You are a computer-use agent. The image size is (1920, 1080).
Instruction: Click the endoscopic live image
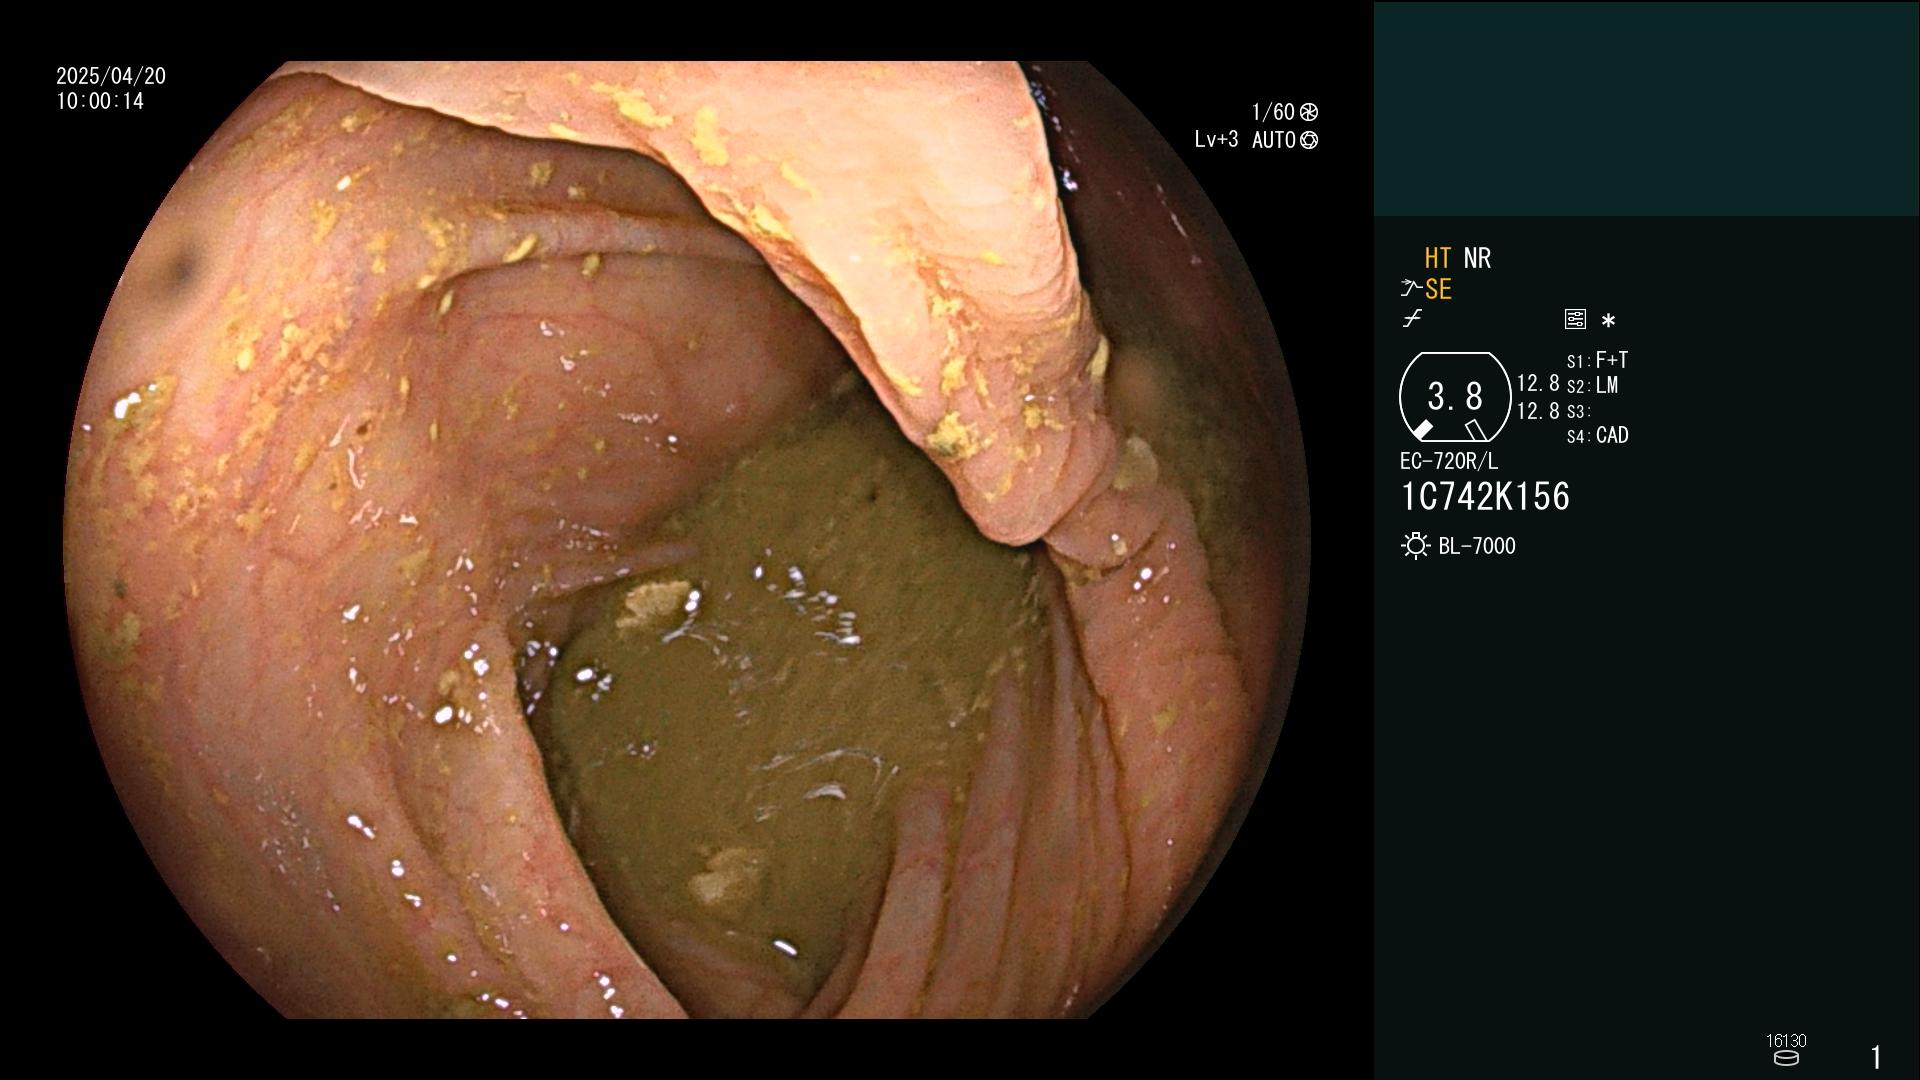click(686, 540)
